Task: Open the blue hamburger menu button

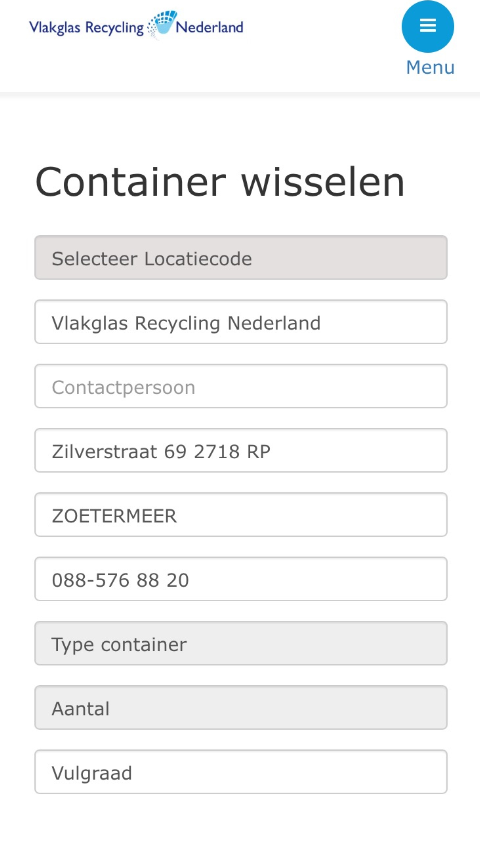Action: [428, 26]
